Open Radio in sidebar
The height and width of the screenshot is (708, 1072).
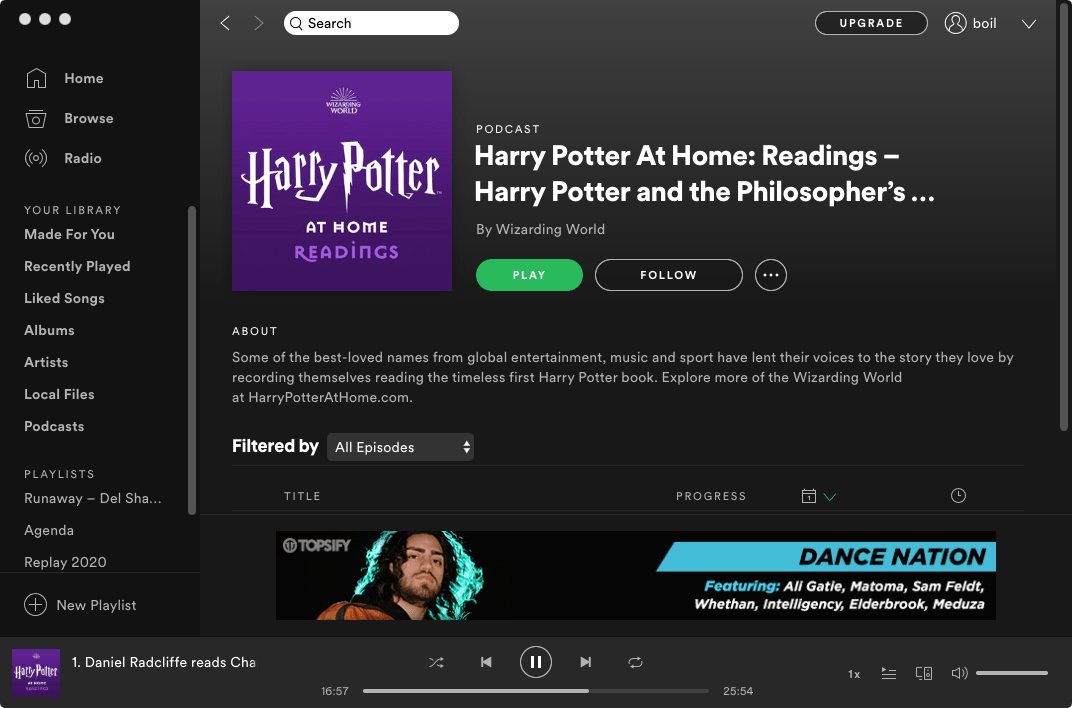(x=83, y=159)
